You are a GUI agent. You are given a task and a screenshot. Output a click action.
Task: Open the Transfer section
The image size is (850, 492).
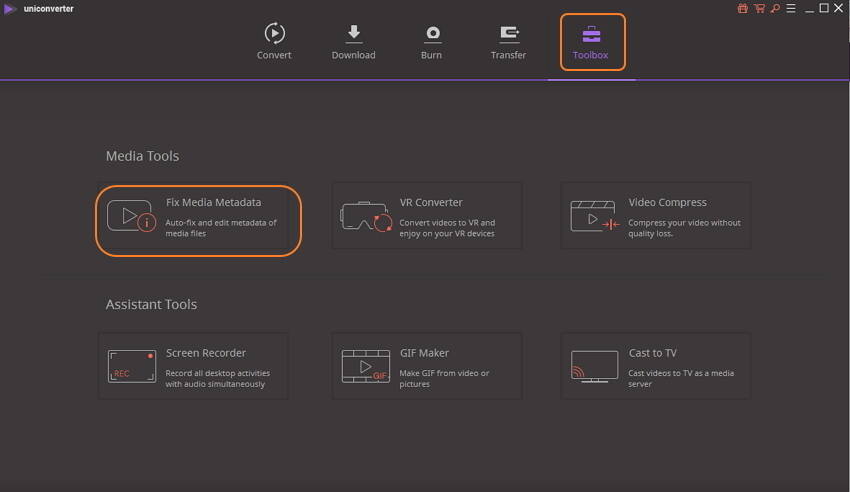coord(508,42)
